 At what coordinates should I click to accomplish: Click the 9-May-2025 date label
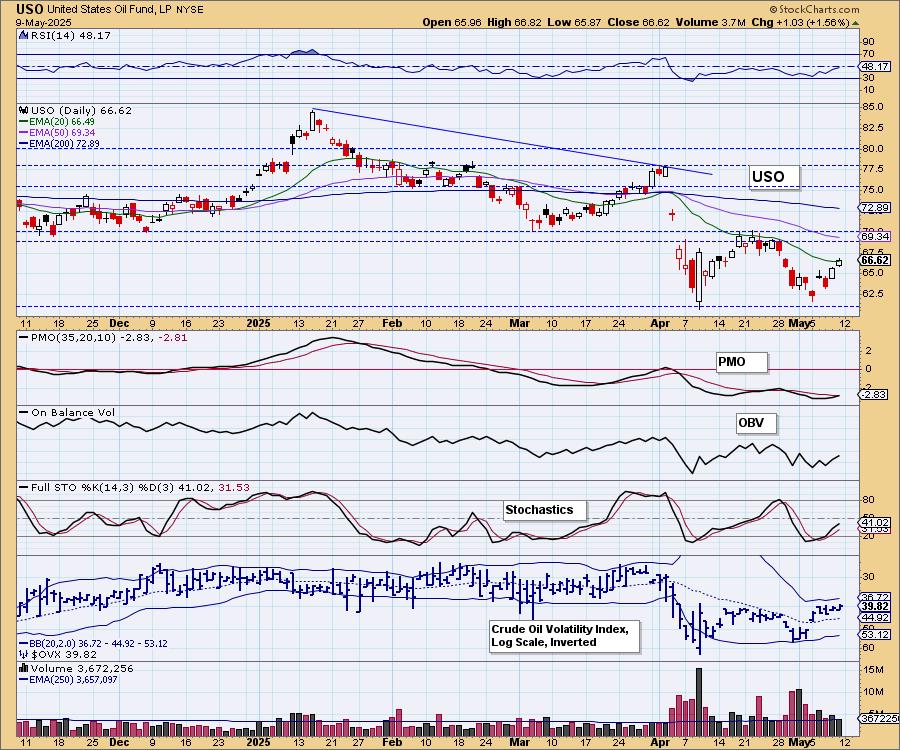point(44,22)
